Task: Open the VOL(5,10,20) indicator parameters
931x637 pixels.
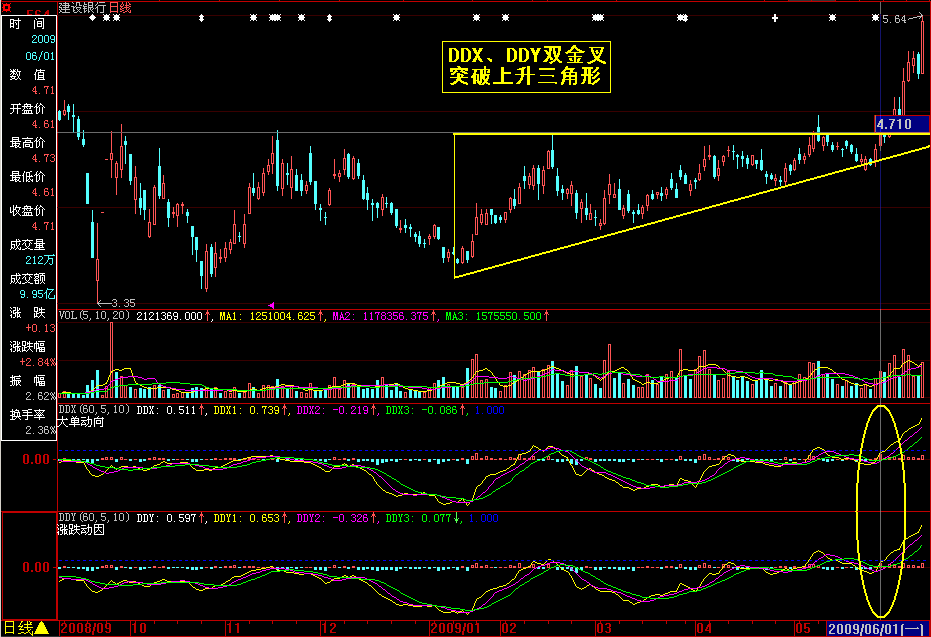Action: (95, 316)
